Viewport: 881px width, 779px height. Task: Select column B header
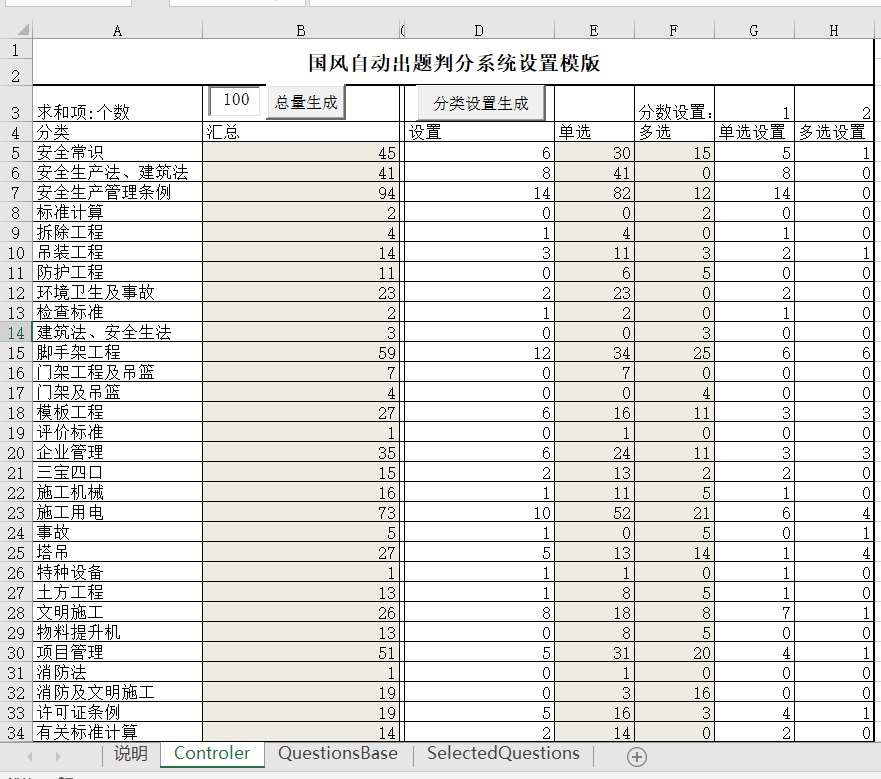click(301, 30)
